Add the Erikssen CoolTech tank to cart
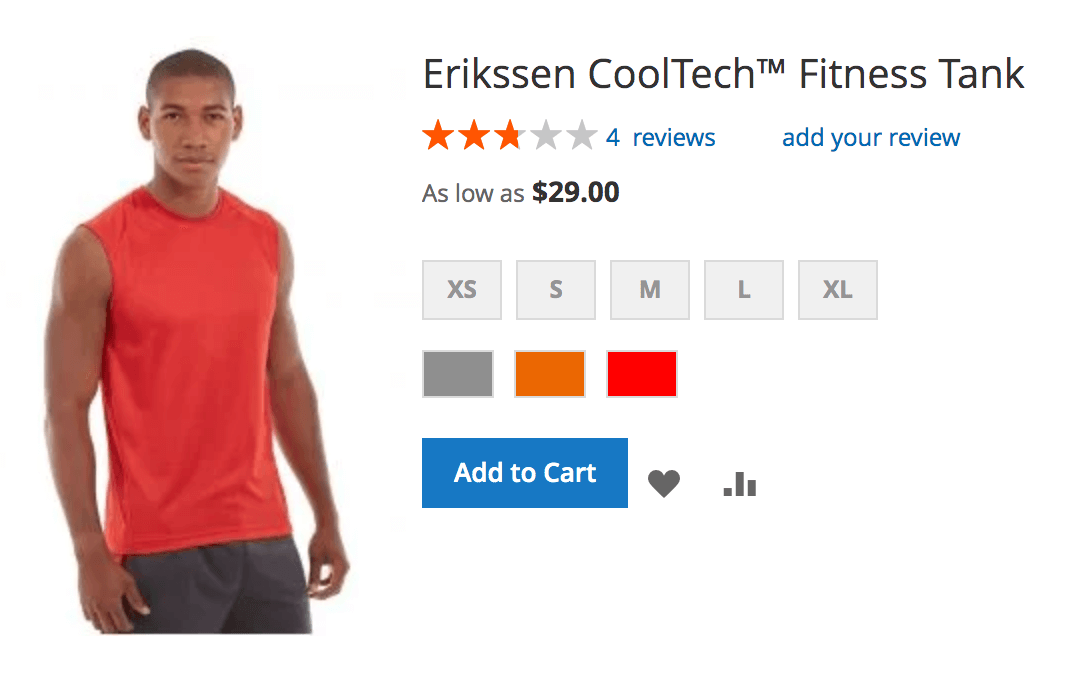The height and width of the screenshot is (678, 1082). tap(524, 472)
